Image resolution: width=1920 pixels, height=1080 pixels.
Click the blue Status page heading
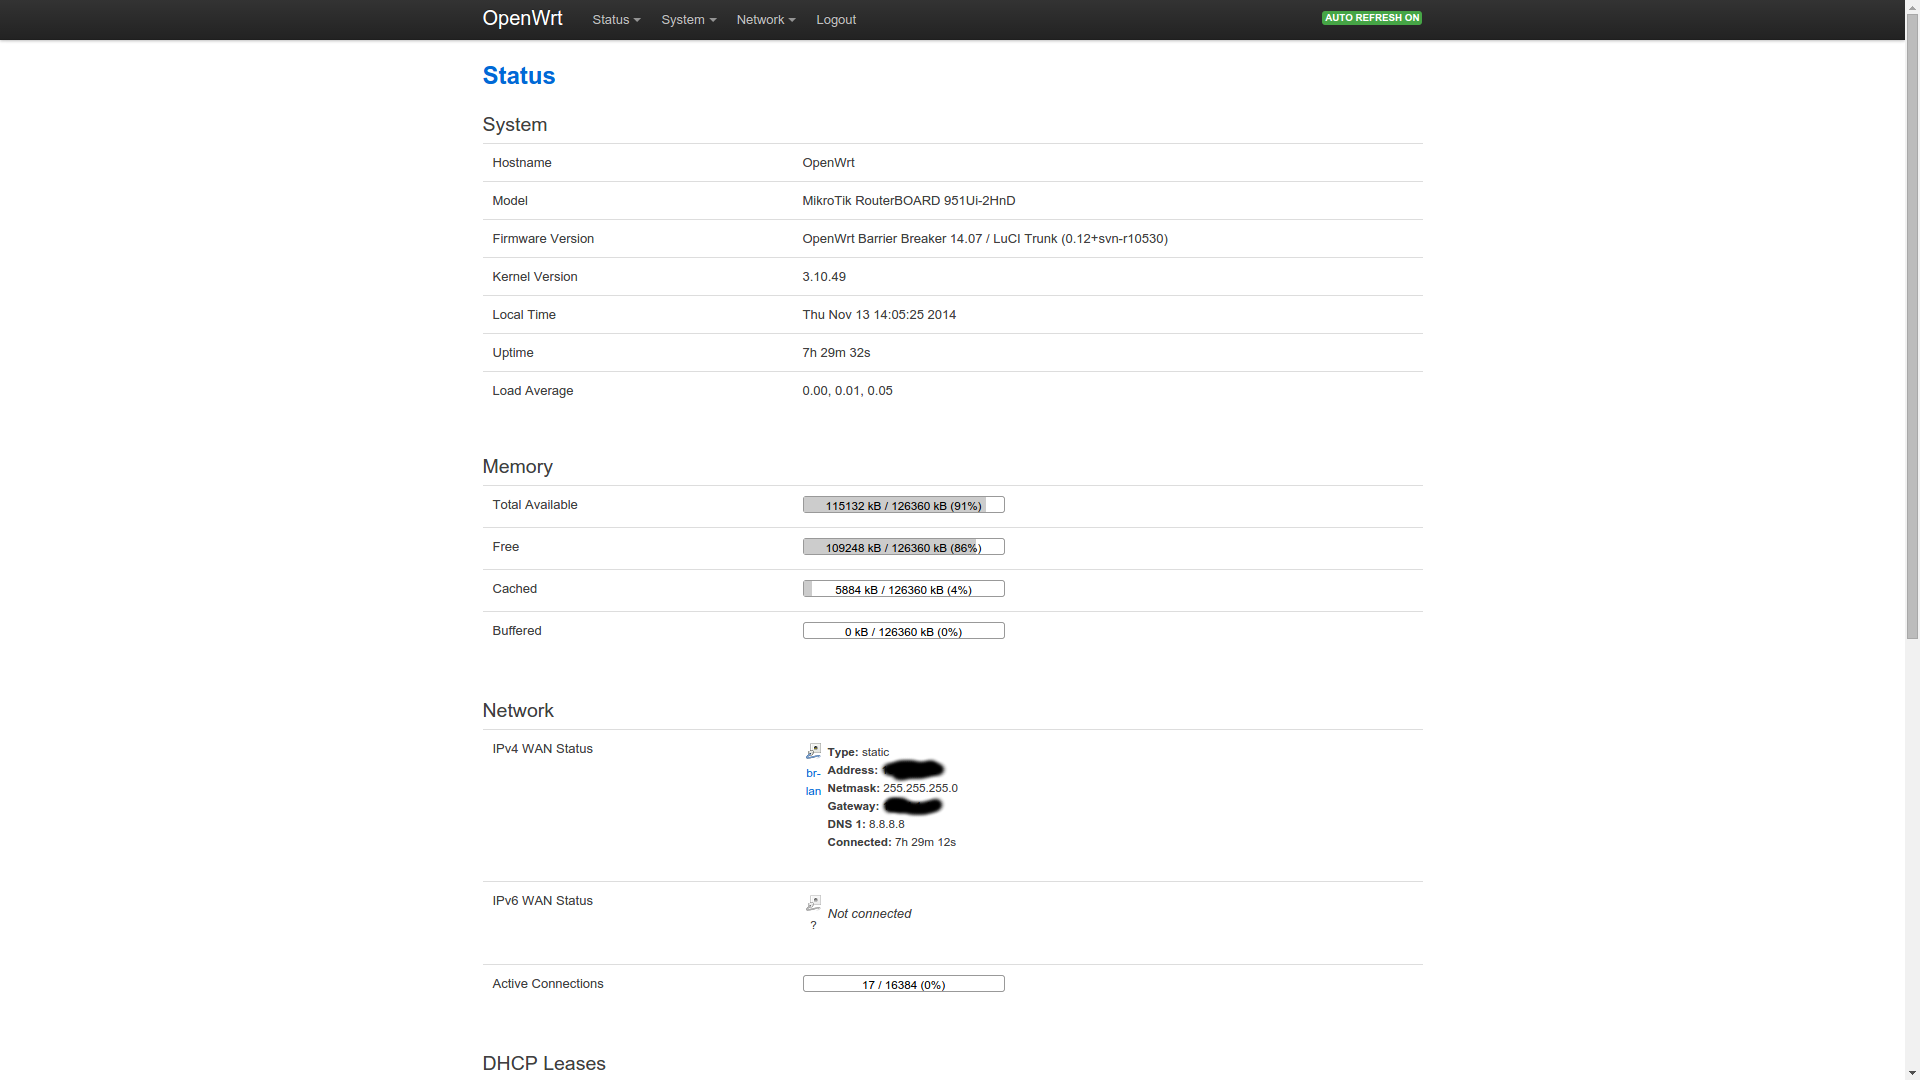coord(518,76)
